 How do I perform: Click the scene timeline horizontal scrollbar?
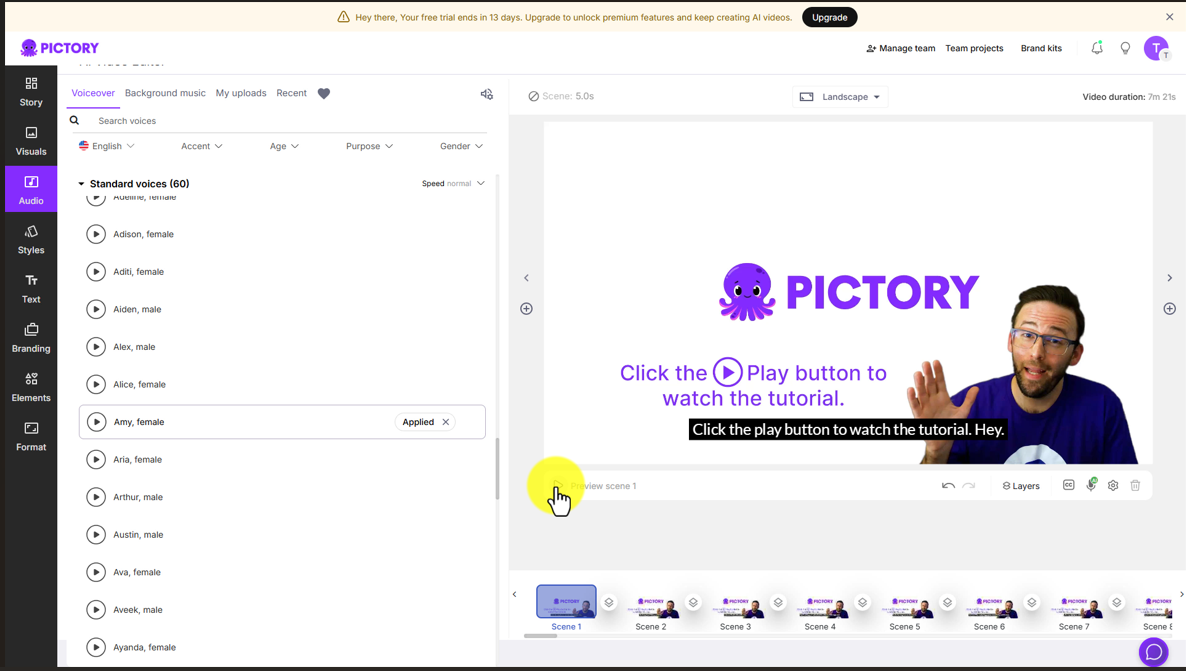point(541,635)
